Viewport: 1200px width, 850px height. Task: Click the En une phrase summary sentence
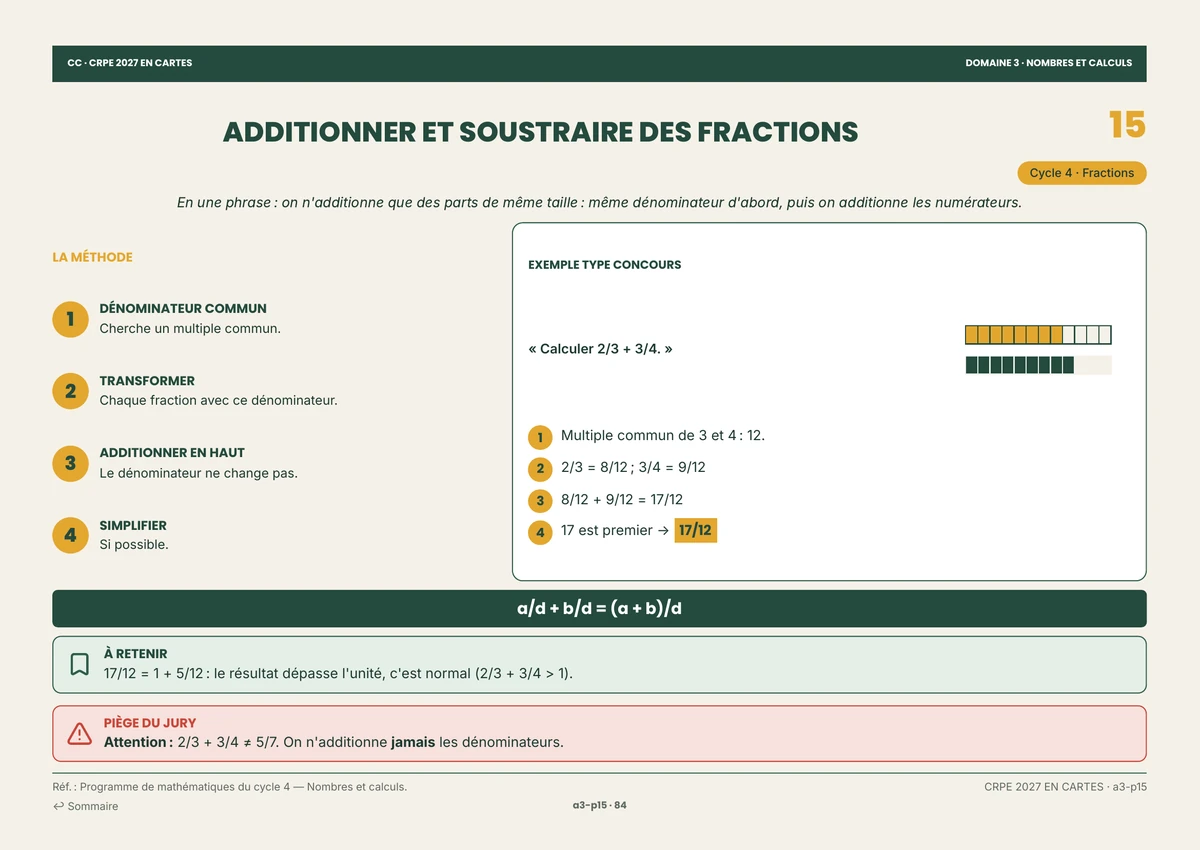599,203
